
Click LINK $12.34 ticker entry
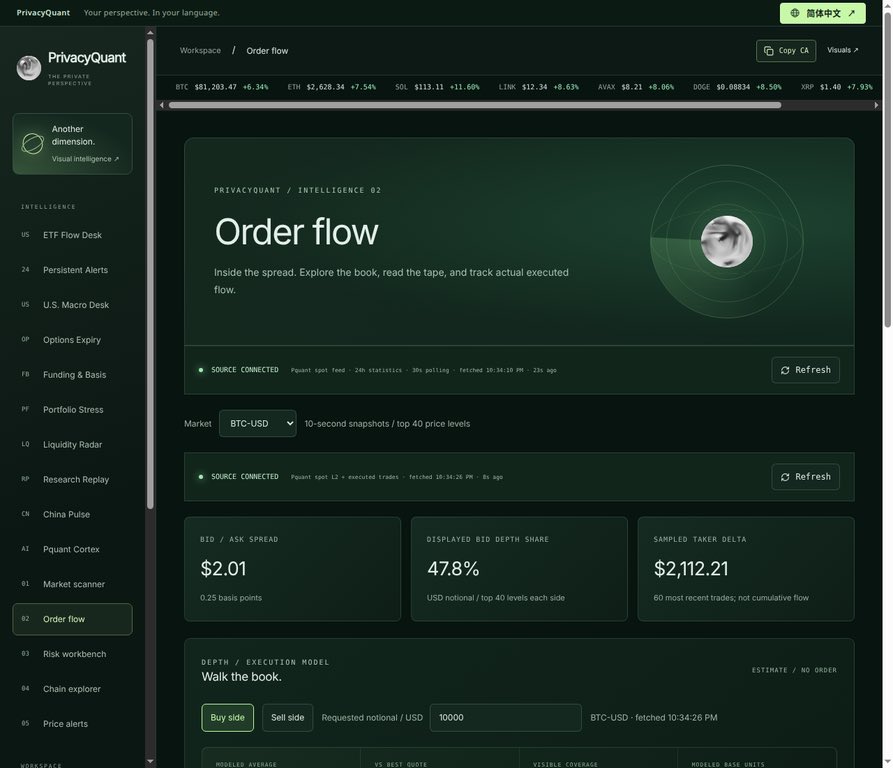[x=539, y=87]
